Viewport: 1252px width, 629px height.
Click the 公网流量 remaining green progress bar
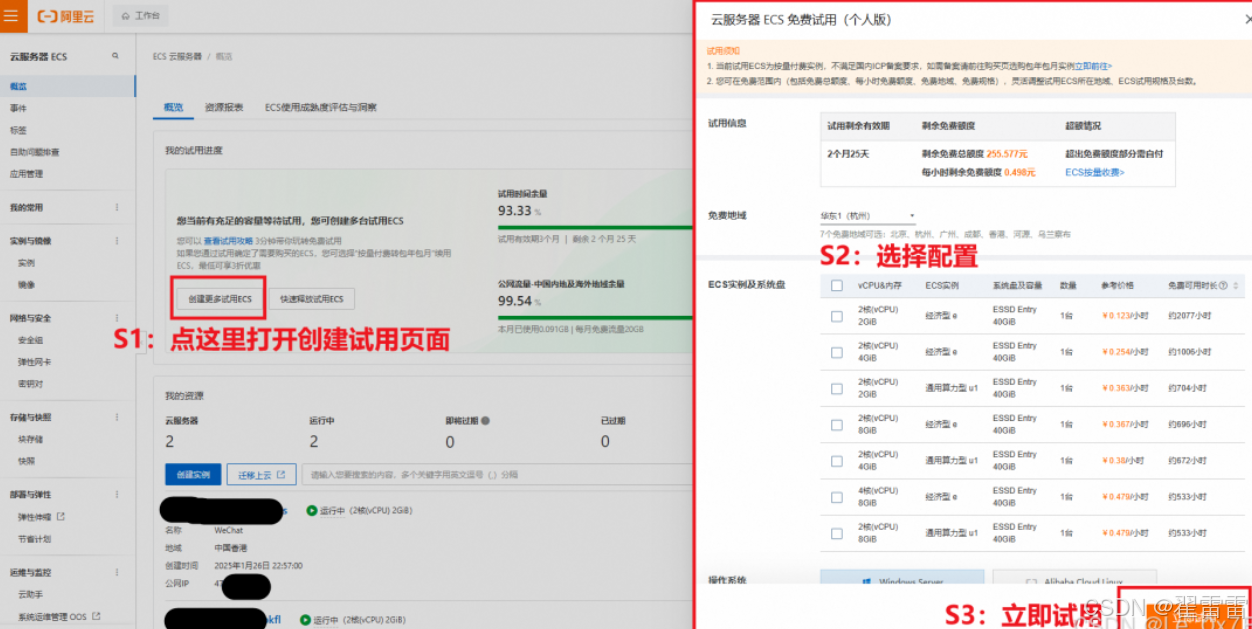point(596,318)
